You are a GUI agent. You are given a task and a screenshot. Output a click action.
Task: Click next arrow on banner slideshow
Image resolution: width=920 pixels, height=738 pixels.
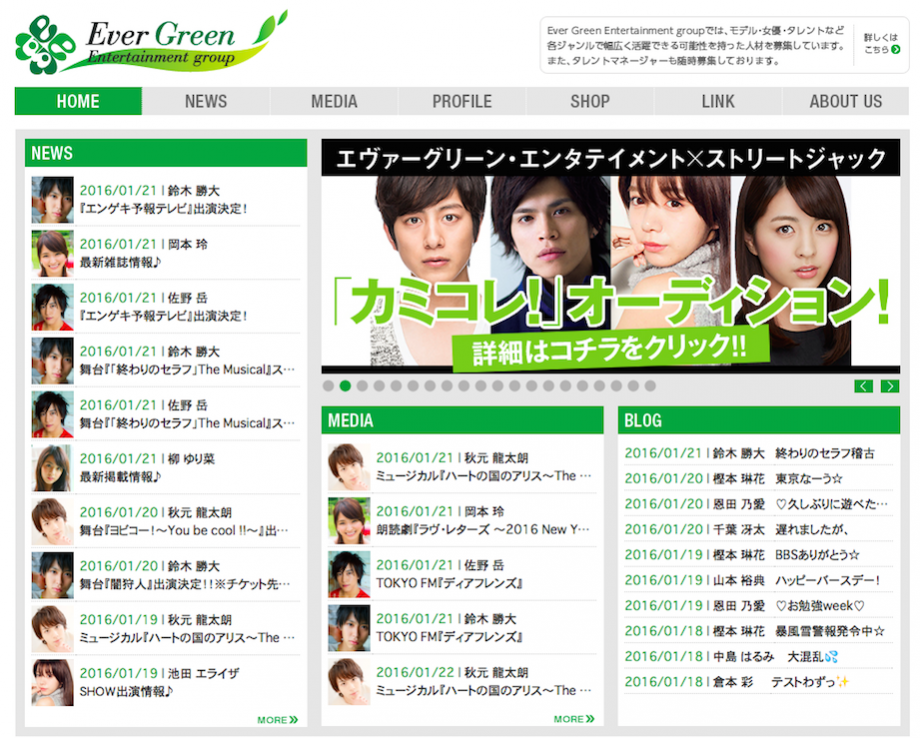(889, 386)
